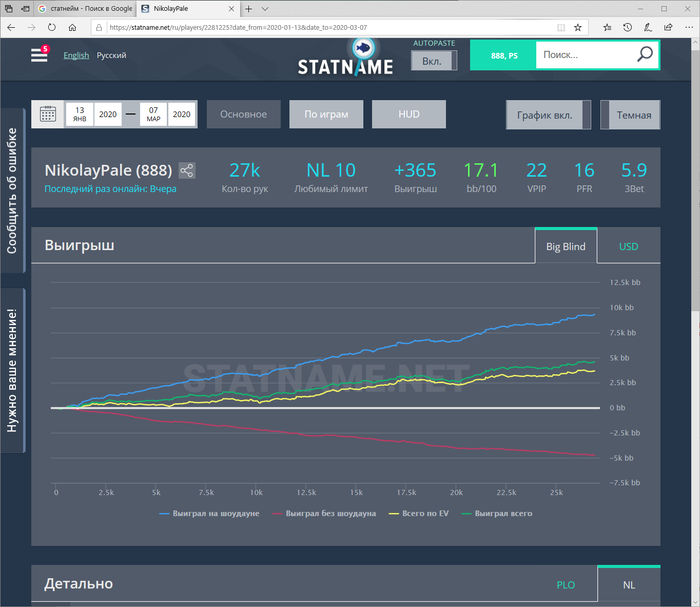700x607 pixels.
Task: Click the browser address bar URL
Action: point(238,28)
